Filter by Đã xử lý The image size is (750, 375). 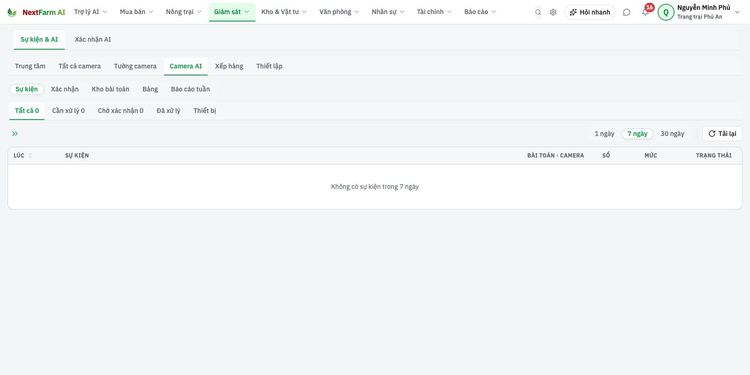tap(168, 111)
